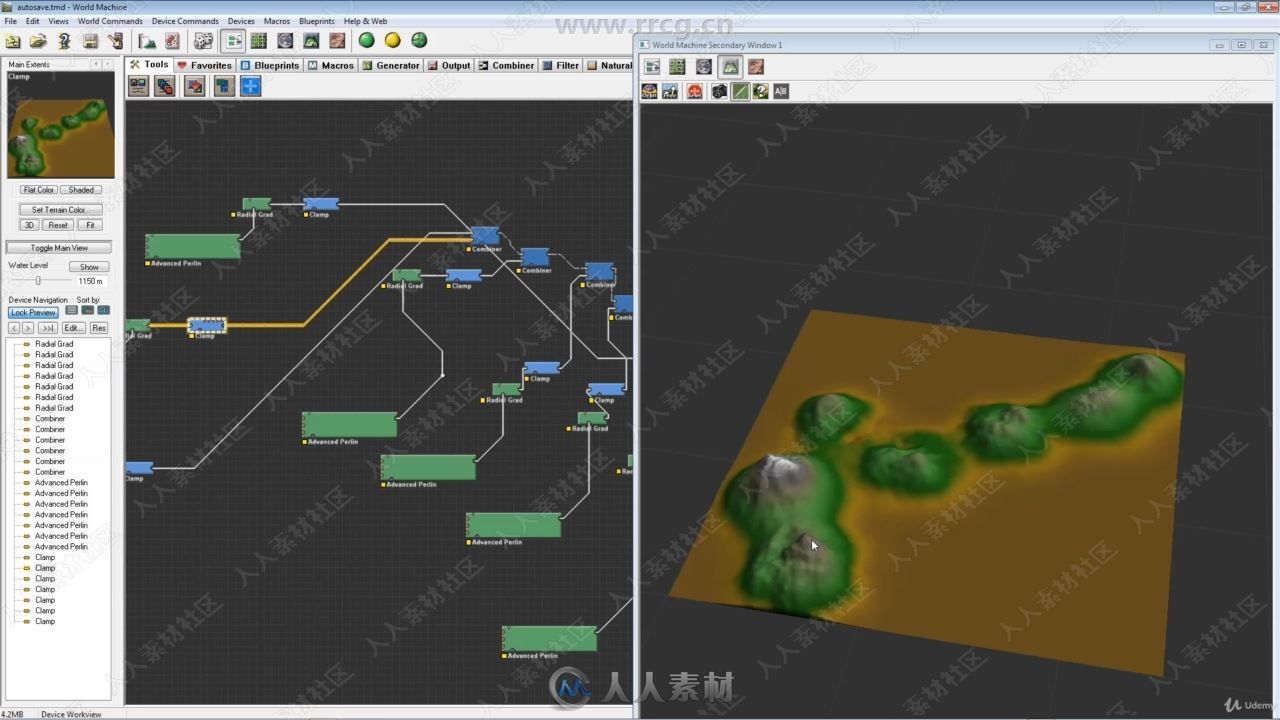Image resolution: width=1280 pixels, height=720 pixels.
Task: Open Explorer globe view in main toolbar
Action: pos(285,41)
